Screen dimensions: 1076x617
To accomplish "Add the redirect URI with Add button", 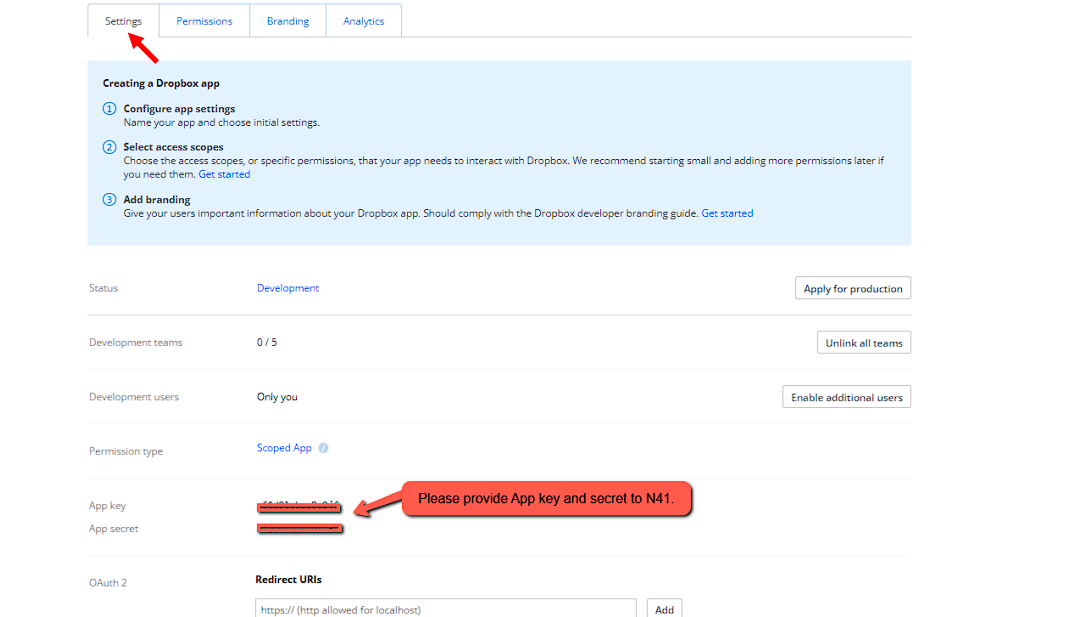I will coord(664,609).
